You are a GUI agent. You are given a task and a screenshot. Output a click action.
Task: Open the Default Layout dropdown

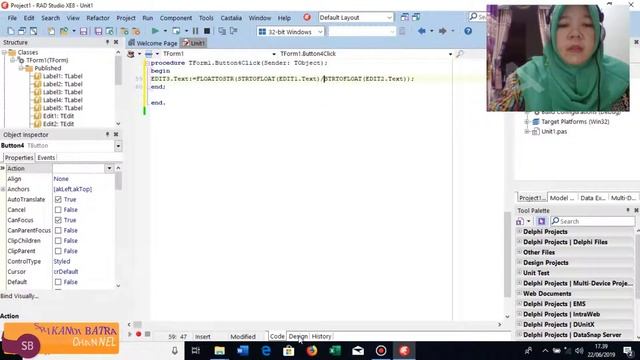(x=389, y=18)
